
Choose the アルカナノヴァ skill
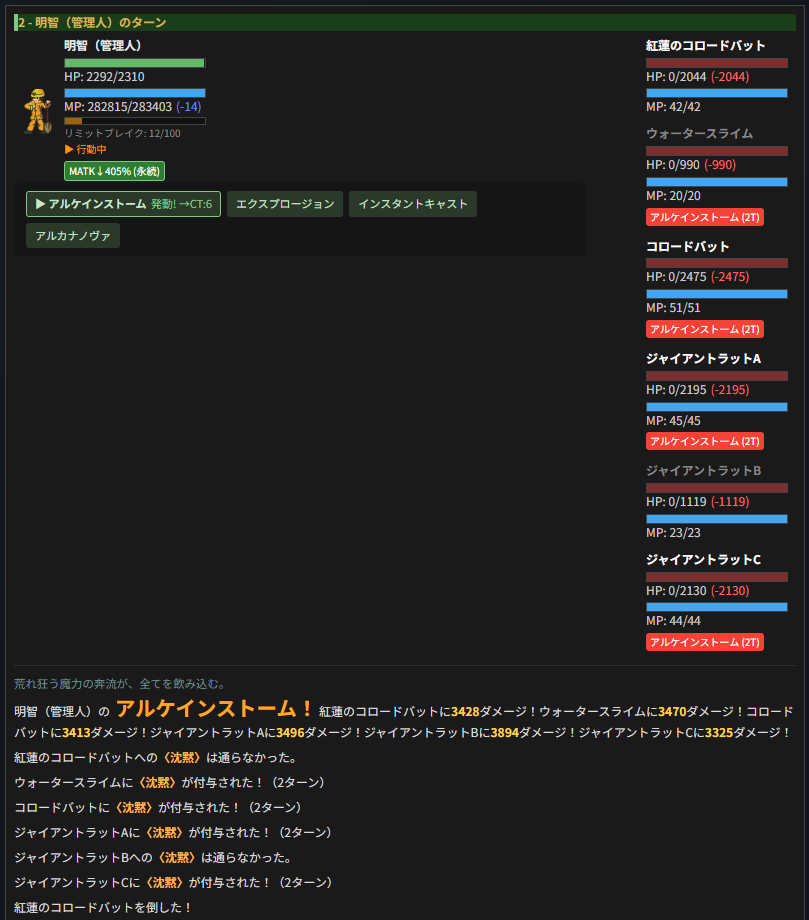click(x=73, y=236)
